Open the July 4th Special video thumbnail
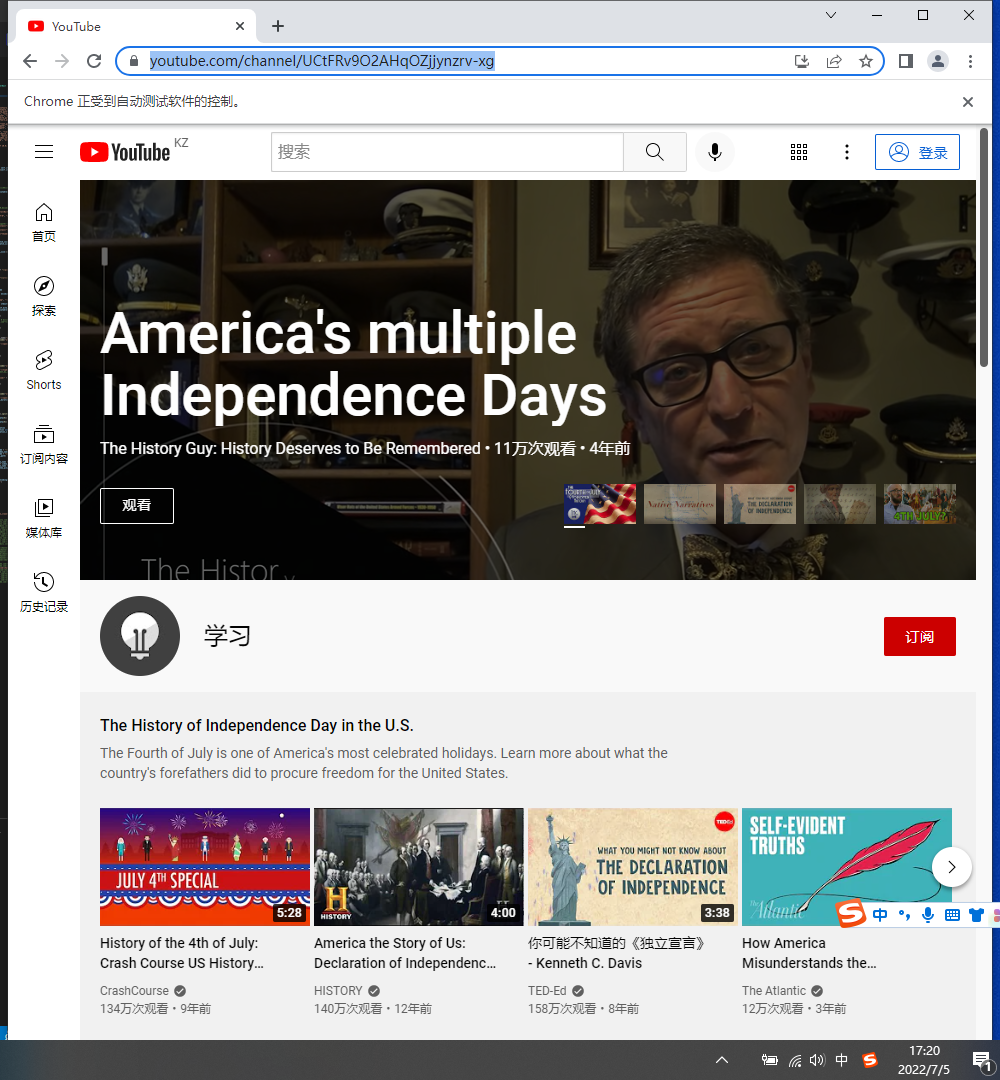 [205, 867]
